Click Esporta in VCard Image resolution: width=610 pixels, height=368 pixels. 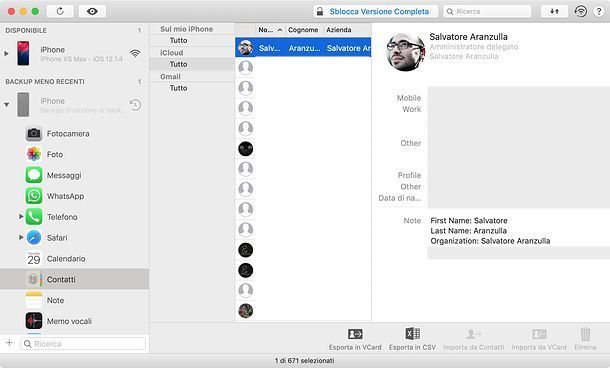355,339
